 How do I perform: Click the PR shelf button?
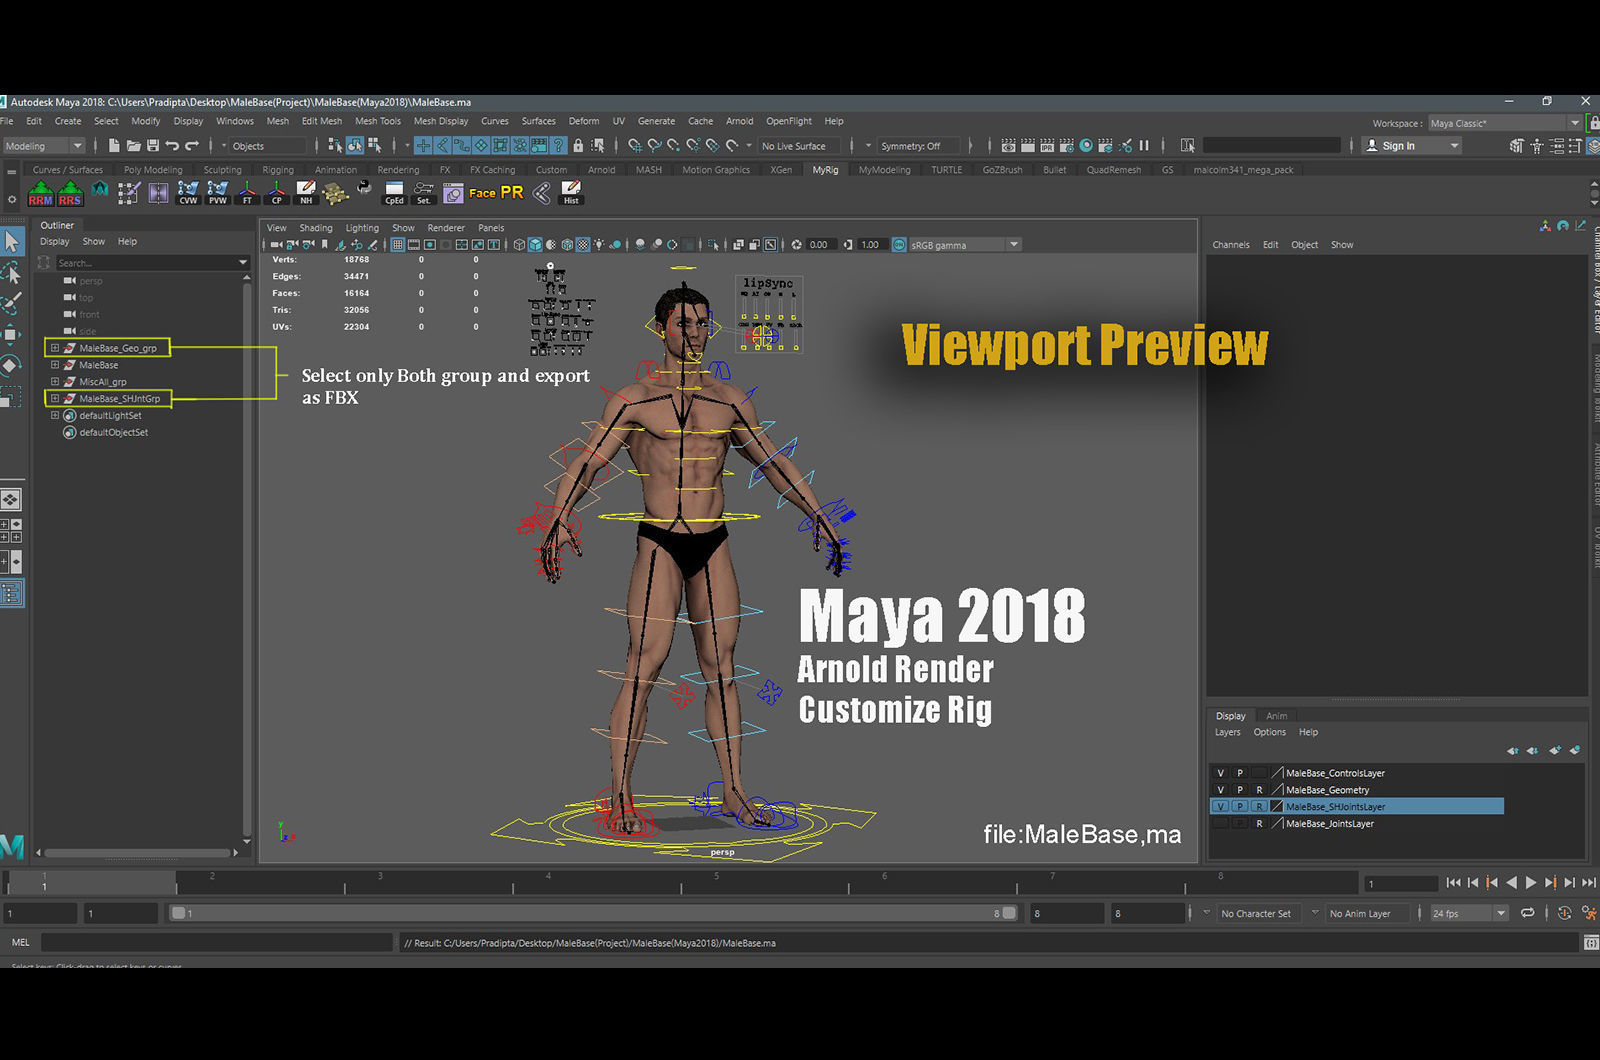pyautogui.click(x=512, y=192)
